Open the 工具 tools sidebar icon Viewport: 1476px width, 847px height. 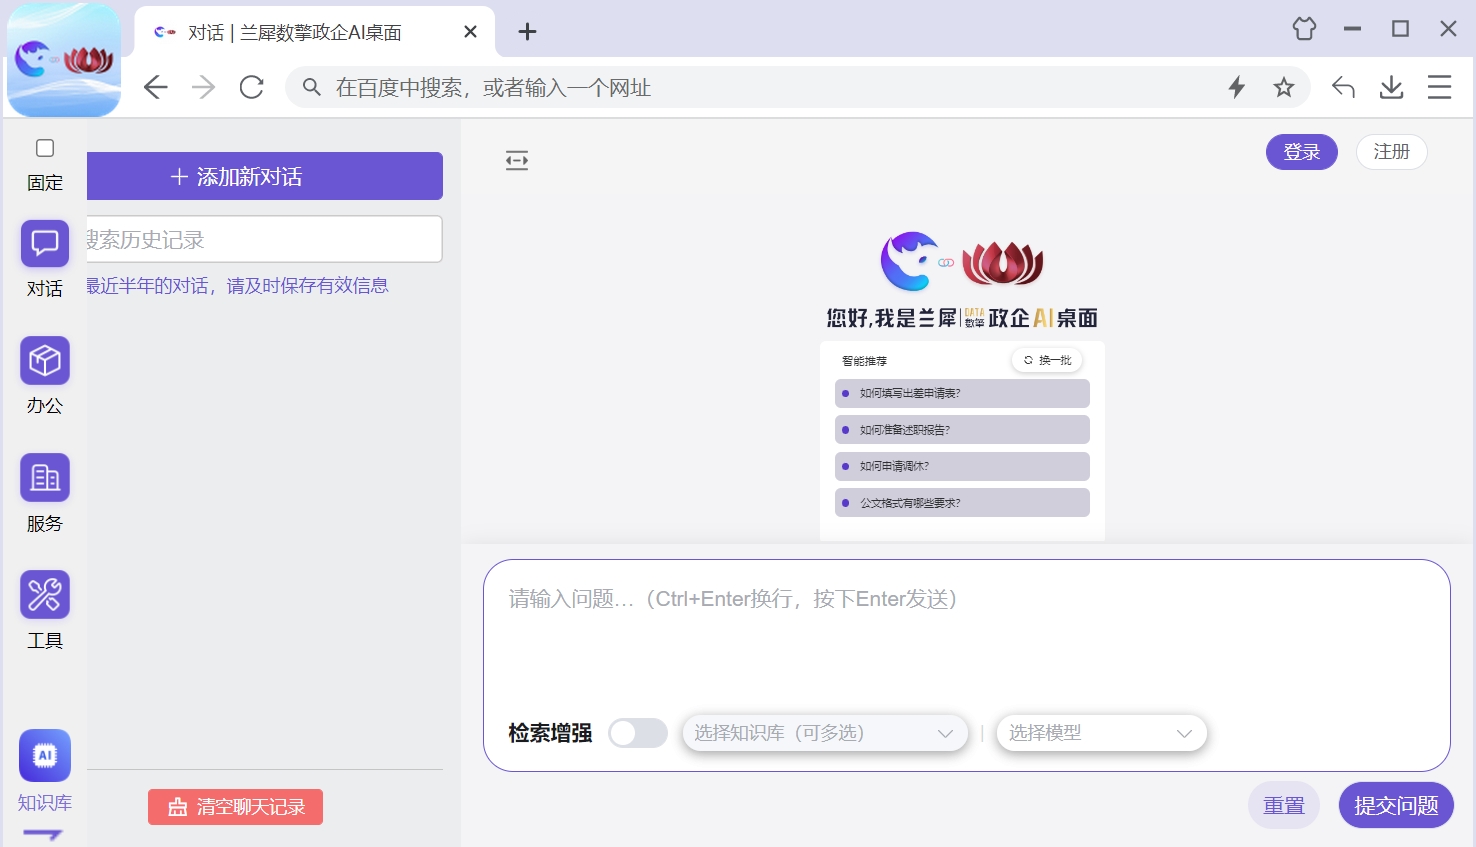[45, 595]
